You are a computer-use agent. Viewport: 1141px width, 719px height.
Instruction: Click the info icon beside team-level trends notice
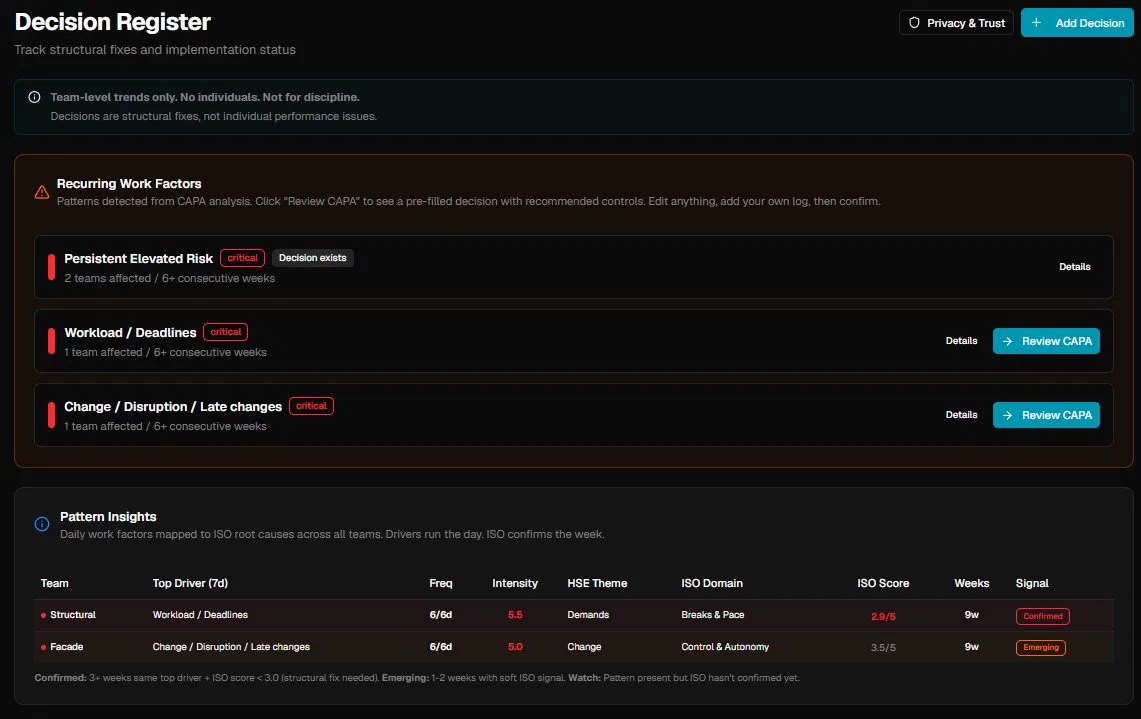34,97
